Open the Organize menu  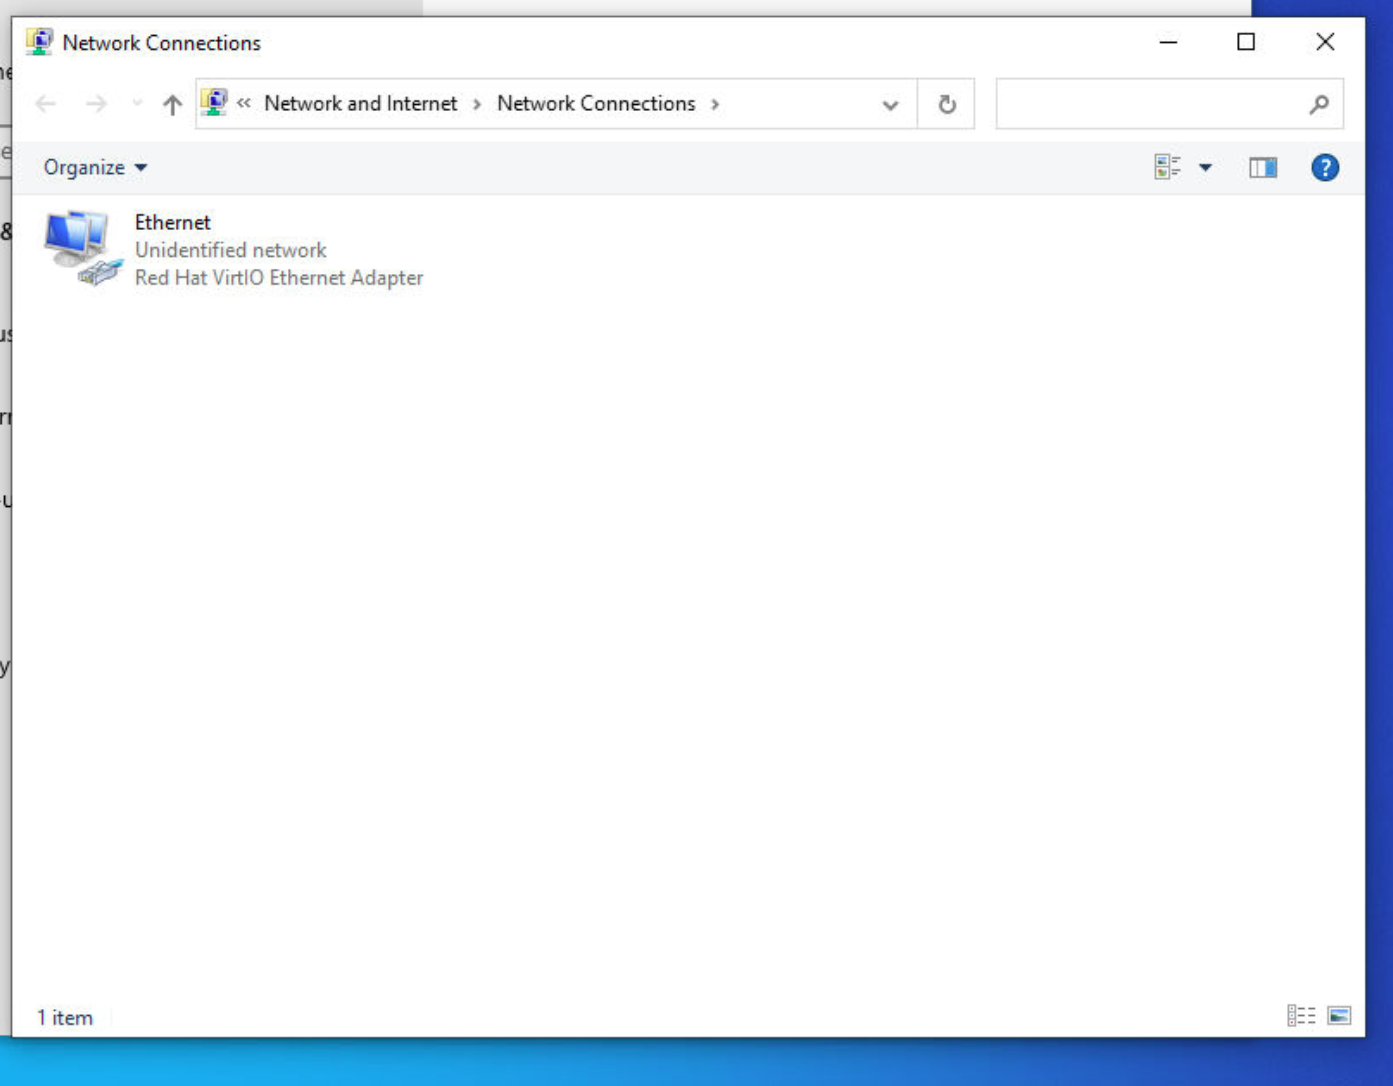coord(95,167)
